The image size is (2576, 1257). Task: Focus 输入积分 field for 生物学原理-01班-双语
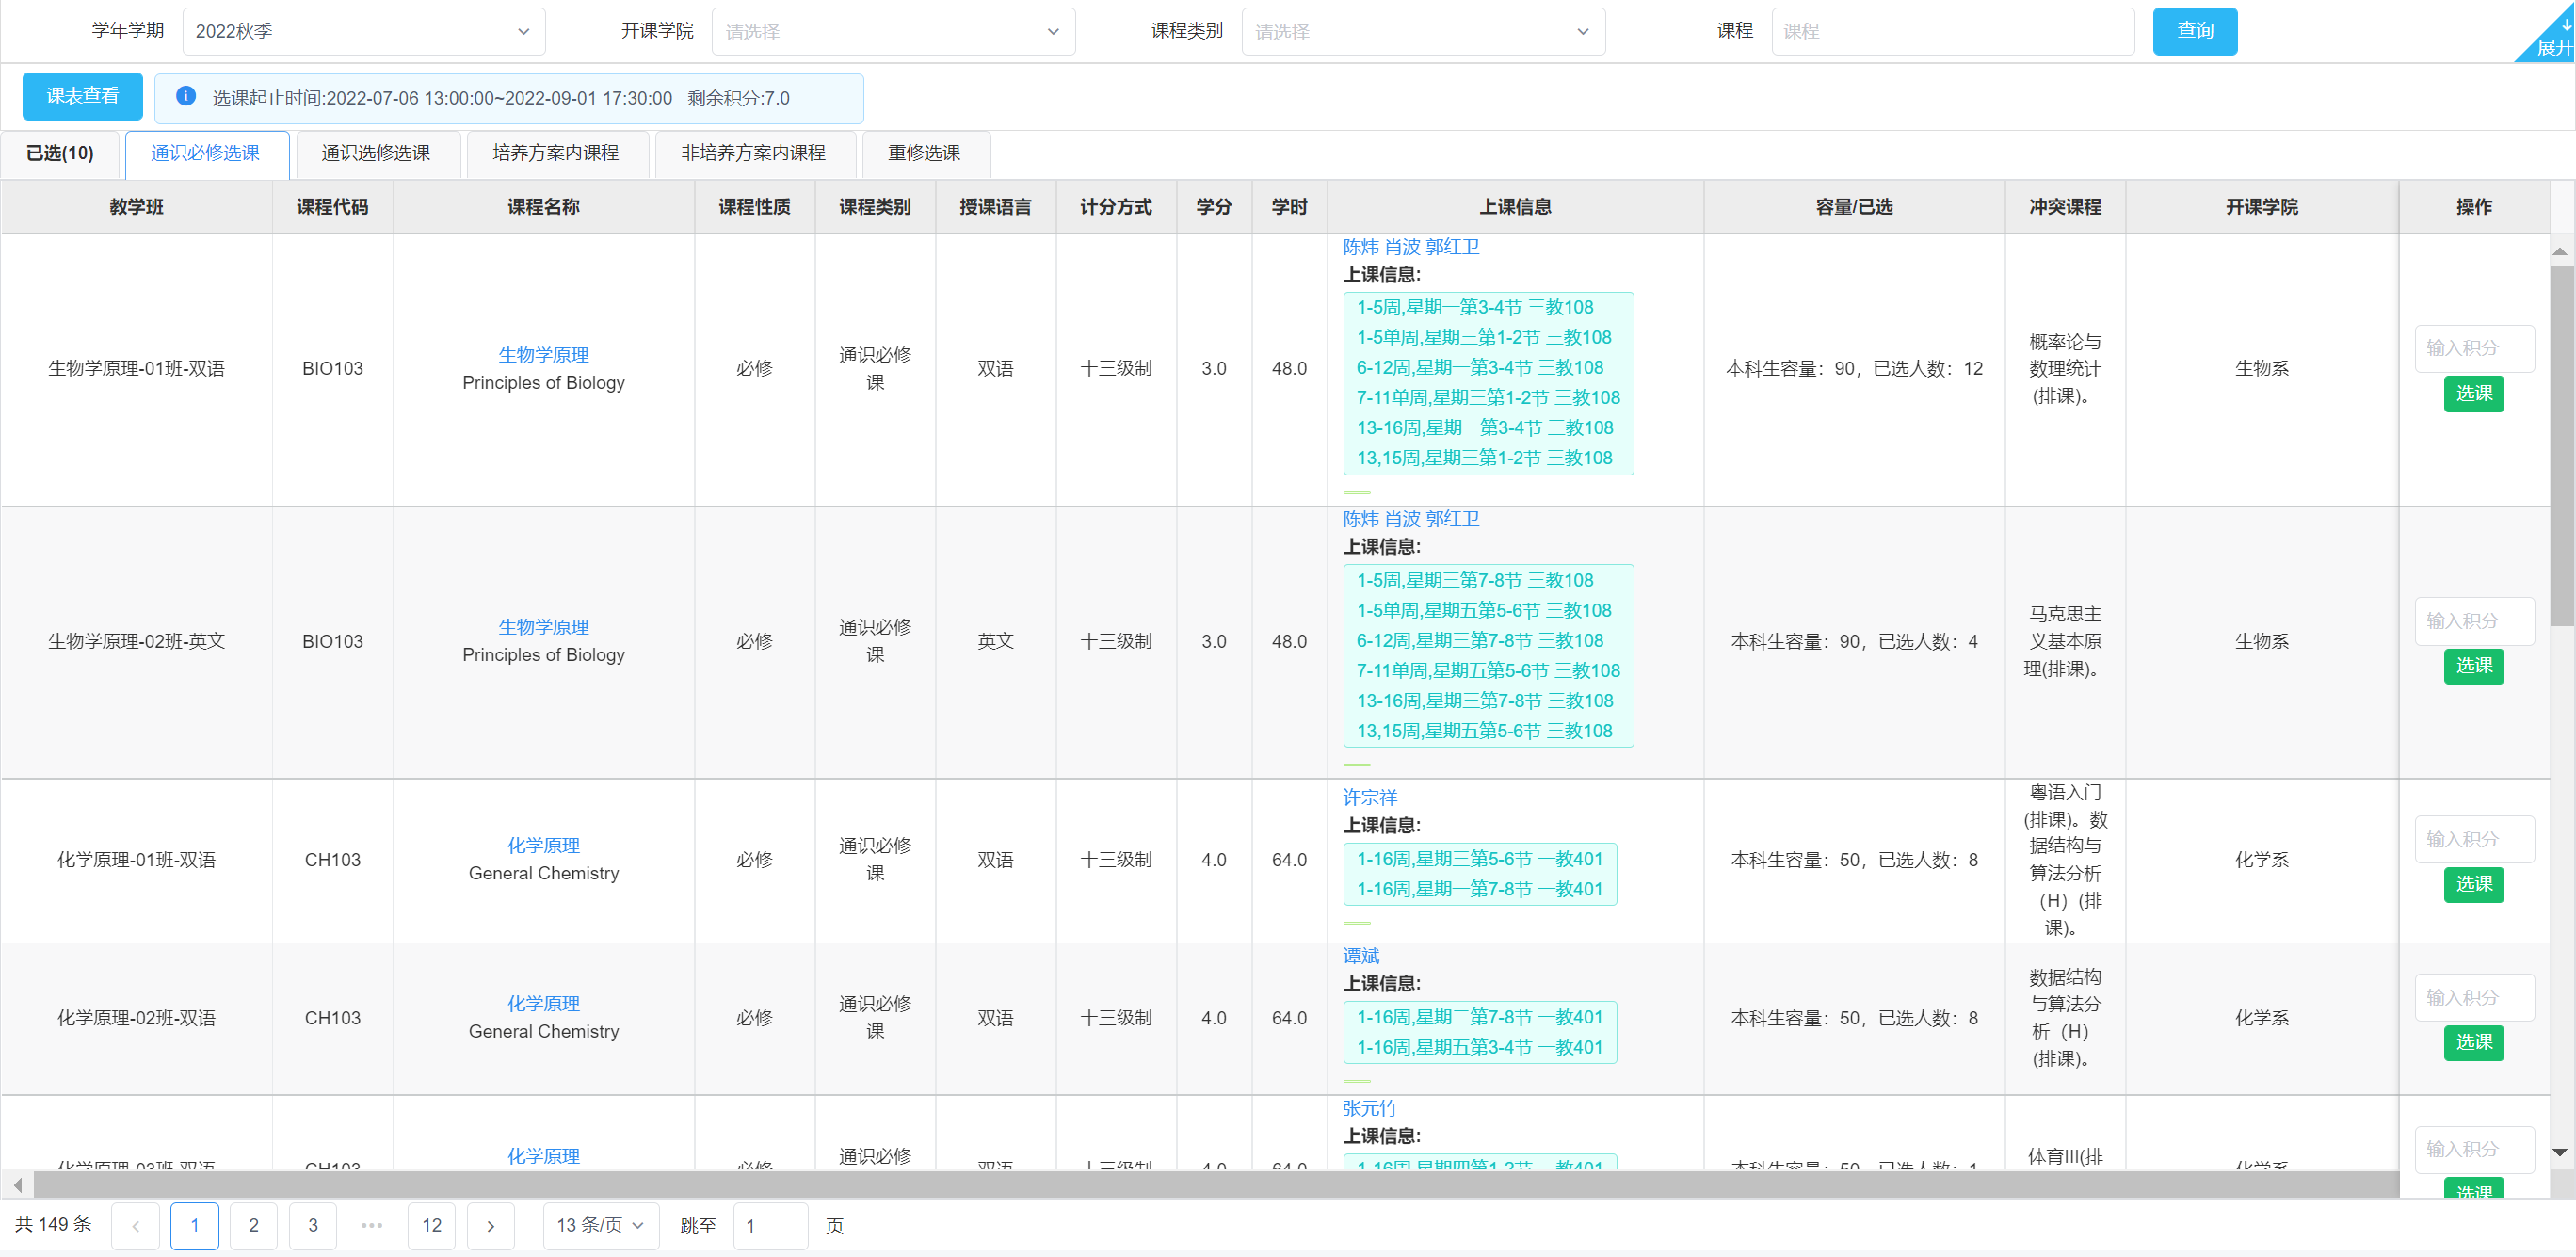pos(2474,348)
